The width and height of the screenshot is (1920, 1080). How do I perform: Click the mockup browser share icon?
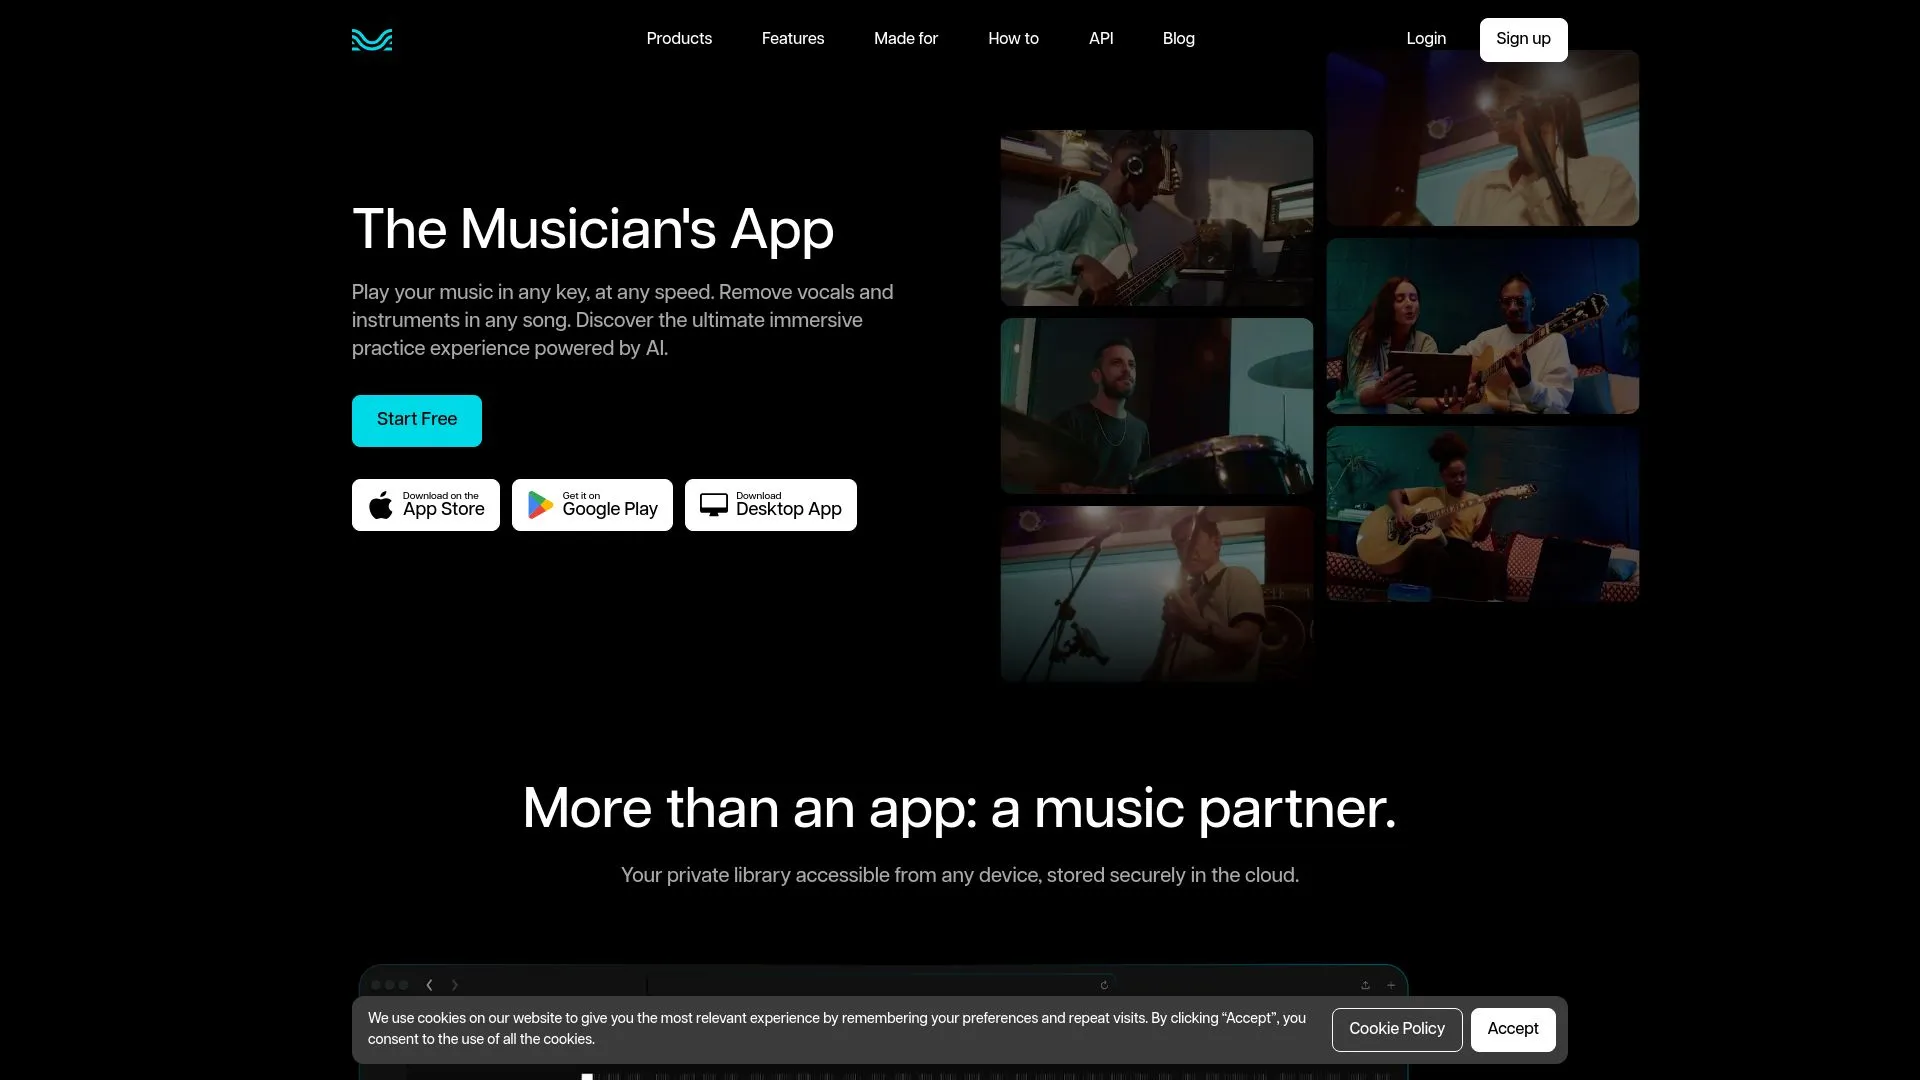(x=1365, y=985)
